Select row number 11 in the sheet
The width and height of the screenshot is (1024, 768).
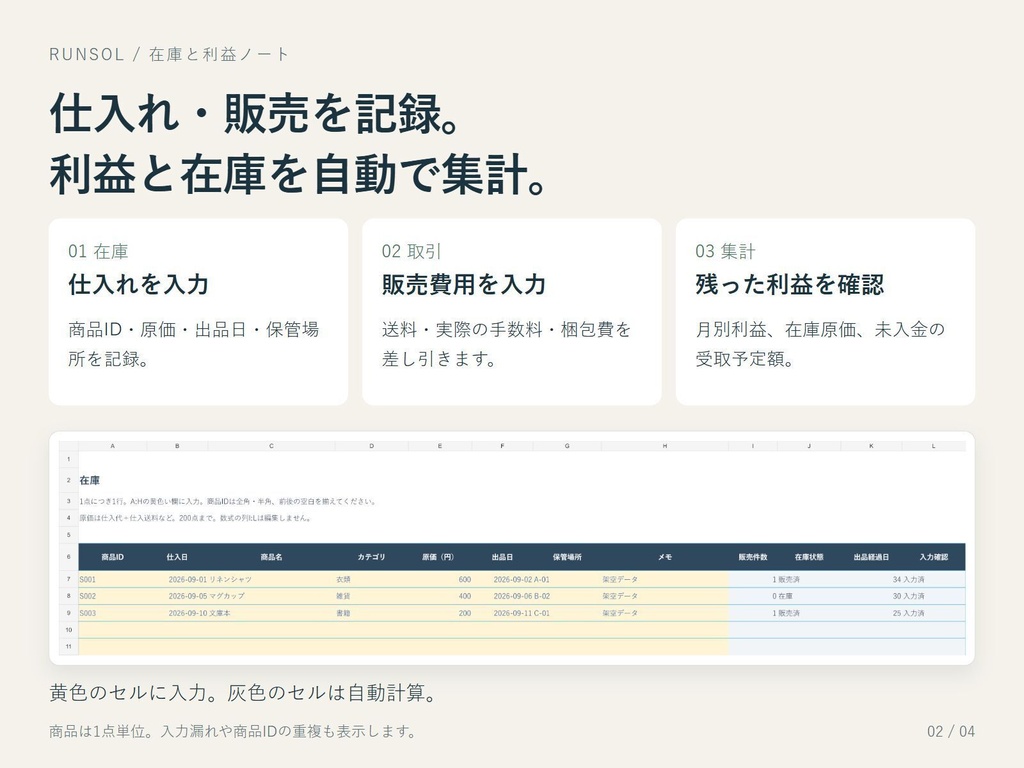point(69,647)
